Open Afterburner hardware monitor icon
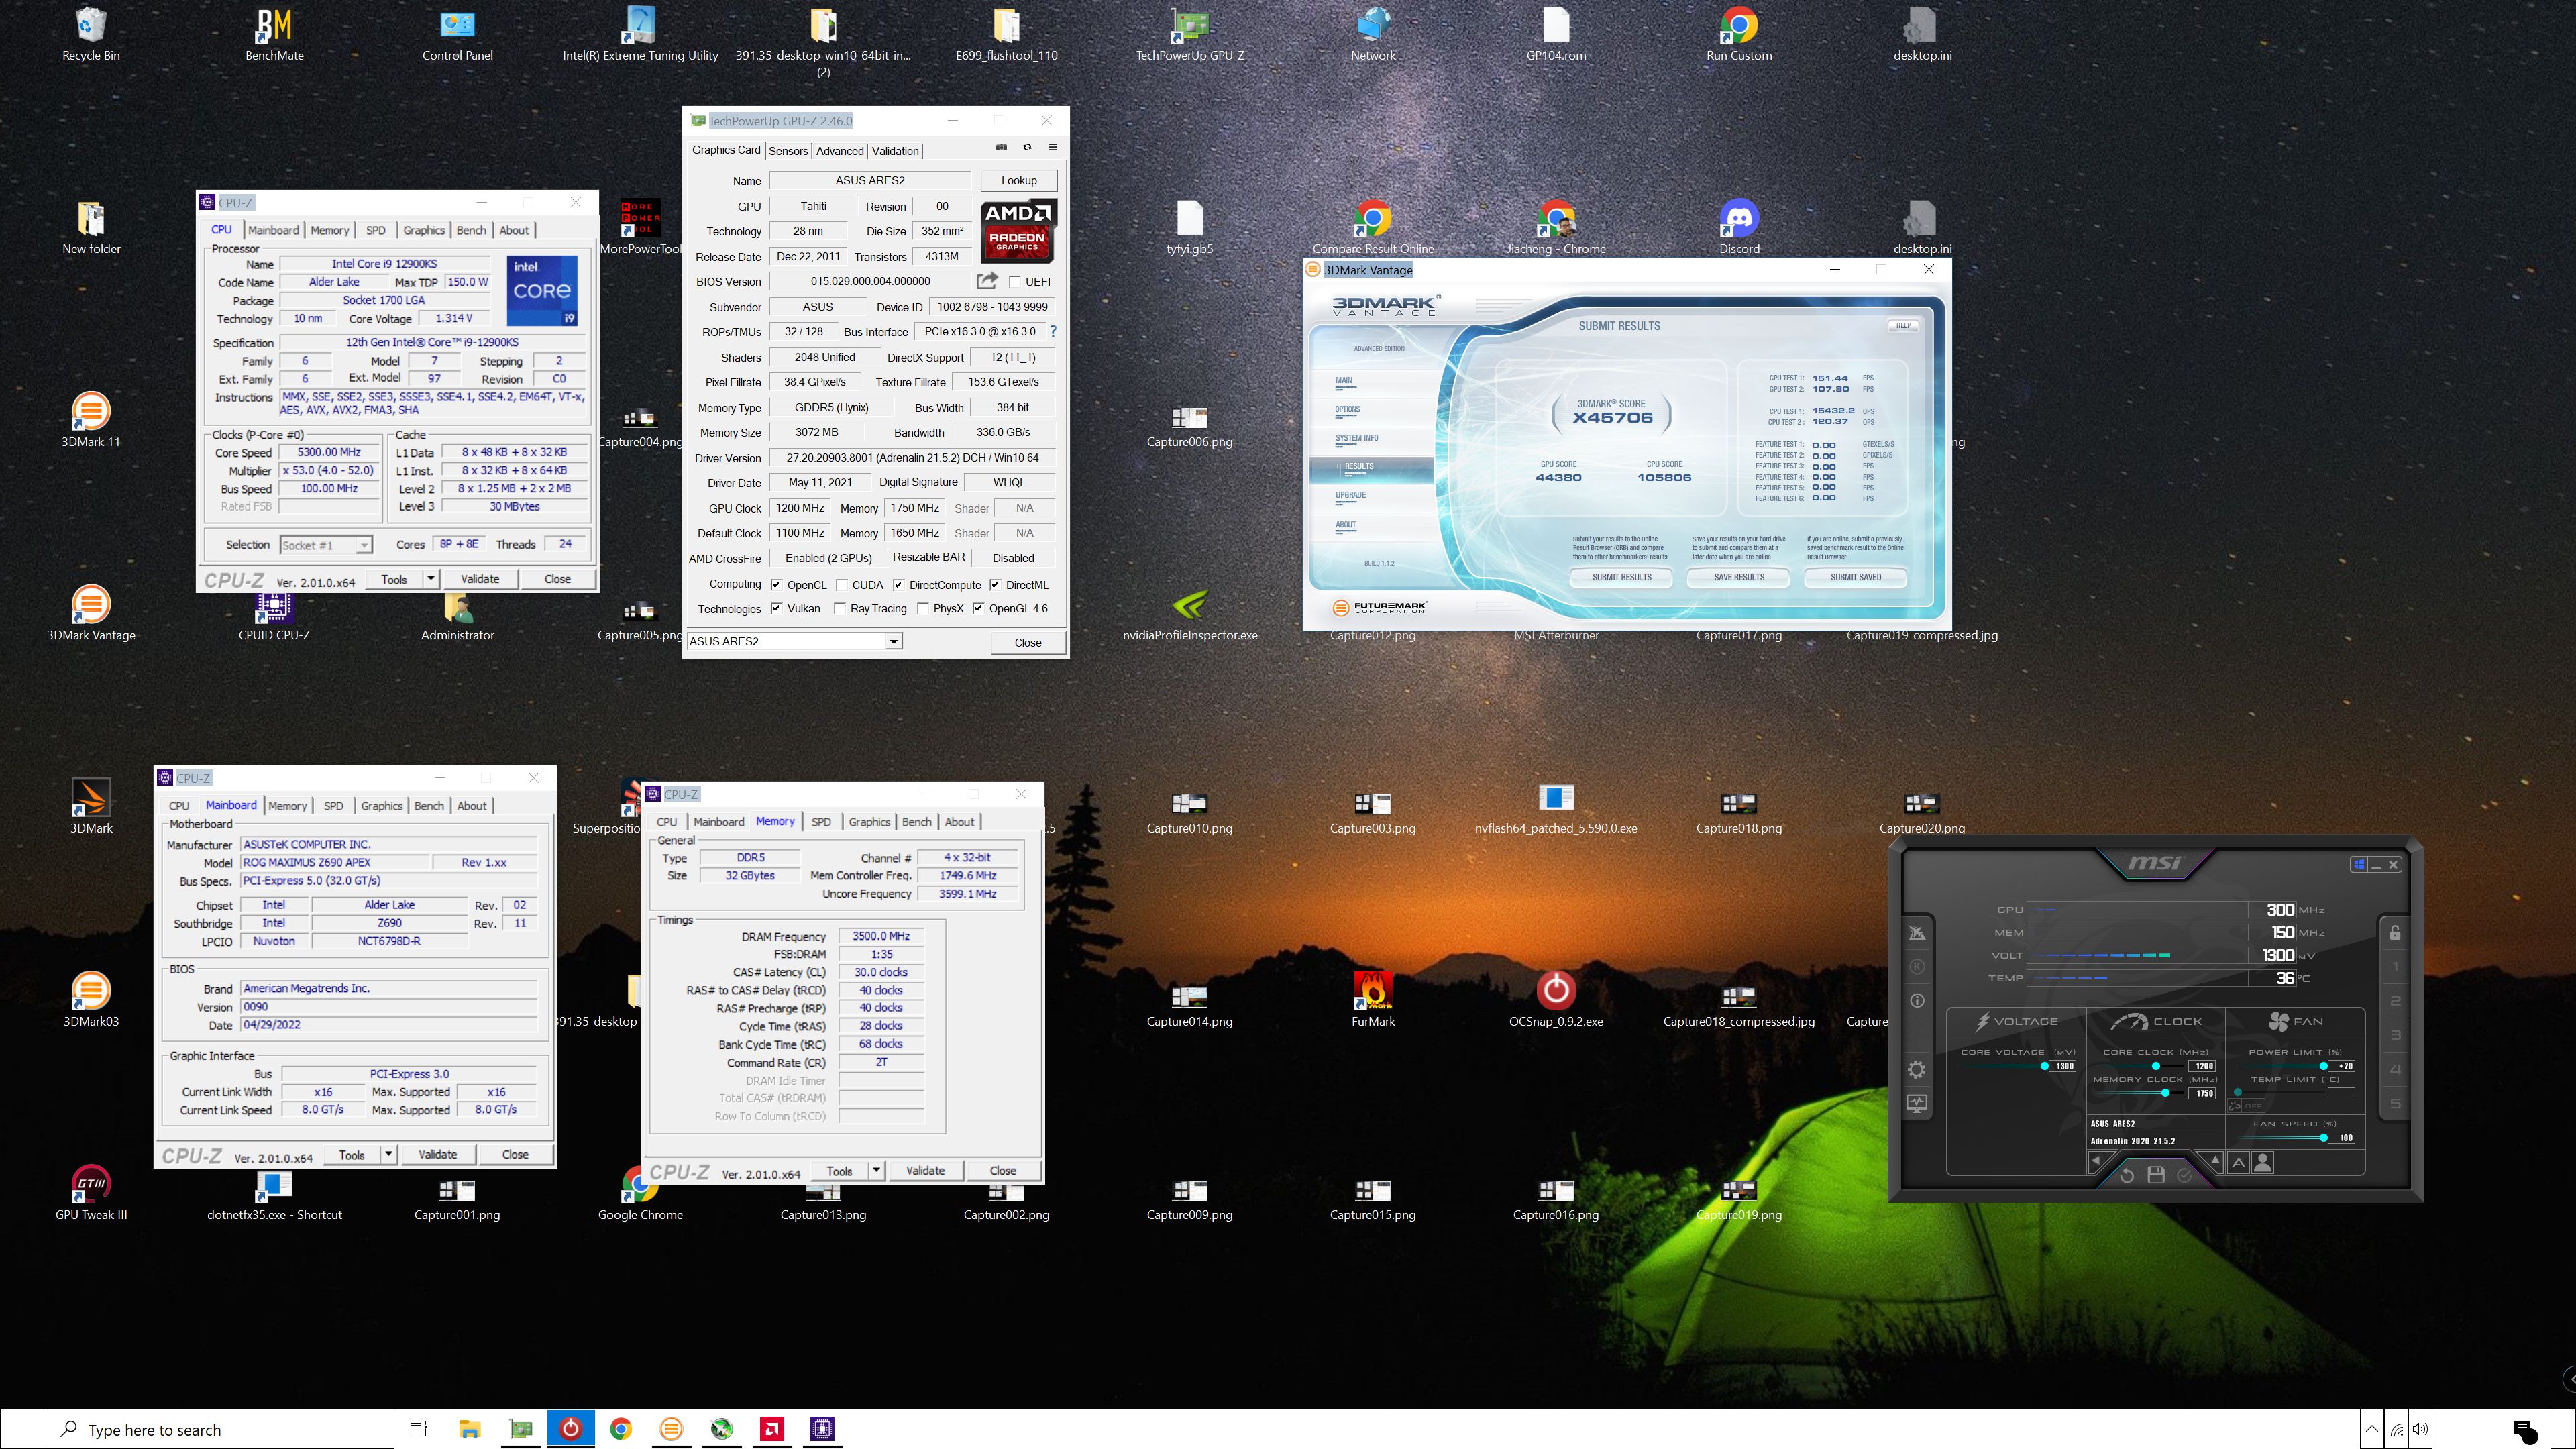The width and height of the screenshot is (2576, 1449). click(x=1916, y=1104)
